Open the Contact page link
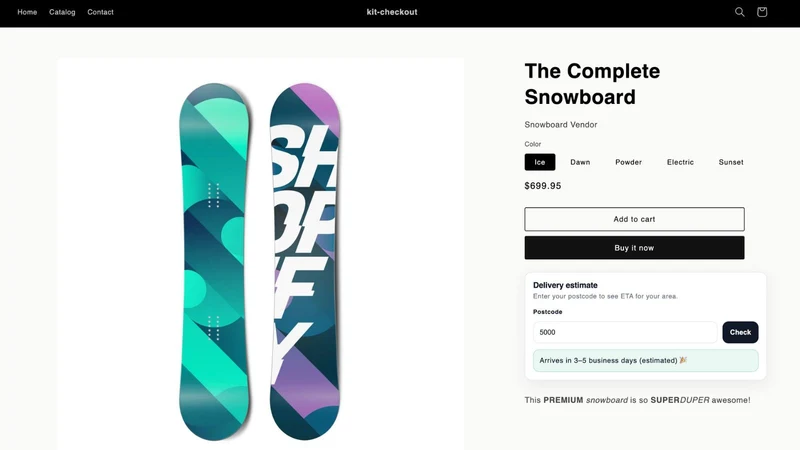The height and width of the screenshot is (450, 800). point(100,12)
